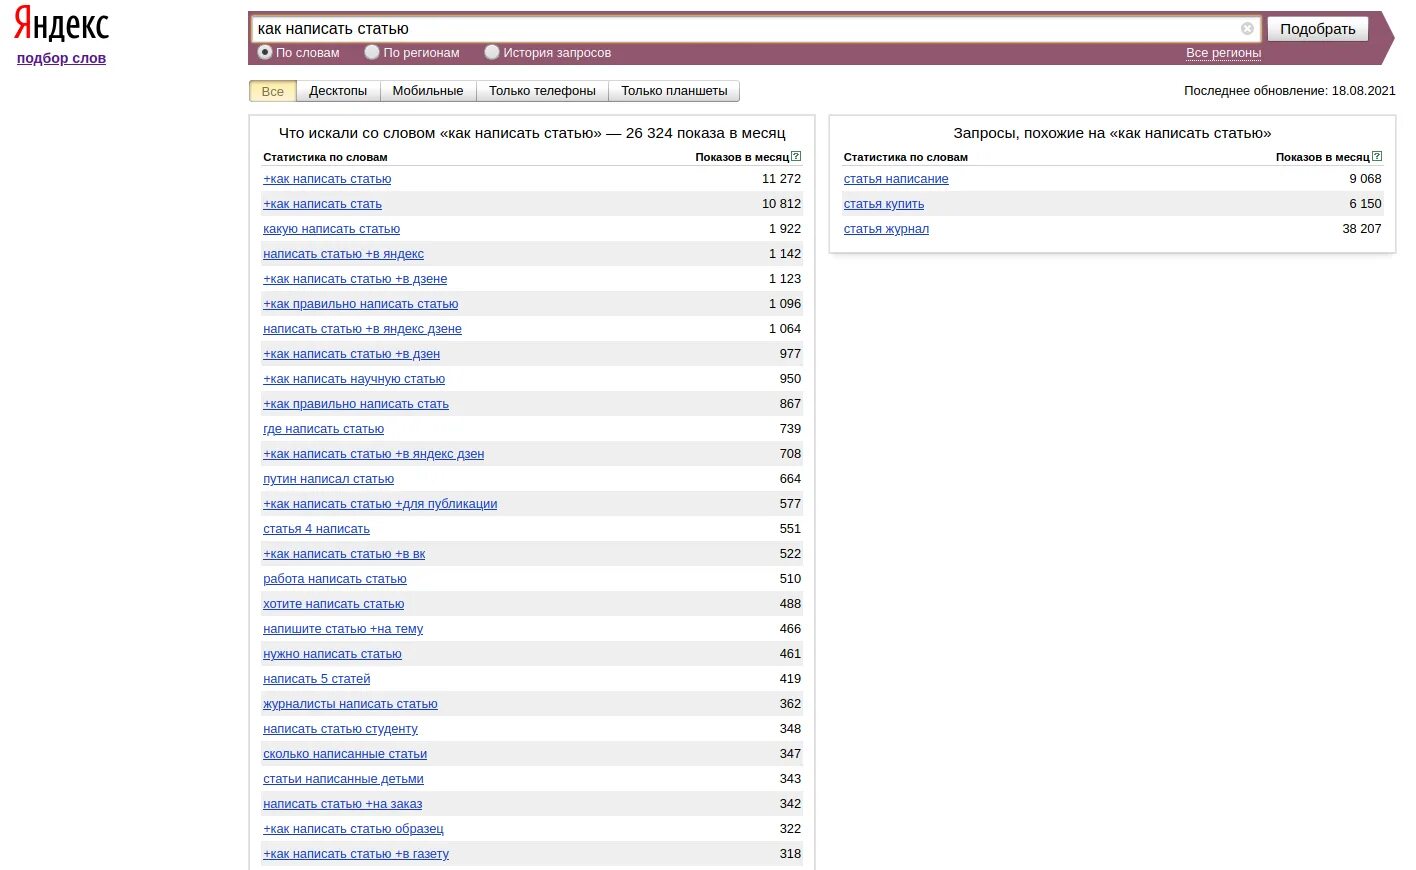The width and height of the screenshot is (1416, 870).
Task: Open the 'какую написать статью' link
Action: [x=331, y=229]
